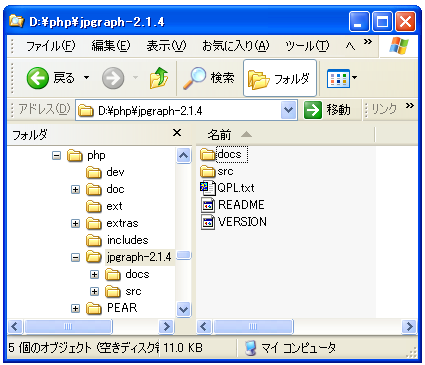Select the PEAR folder in tree

[x=122, y=308]
